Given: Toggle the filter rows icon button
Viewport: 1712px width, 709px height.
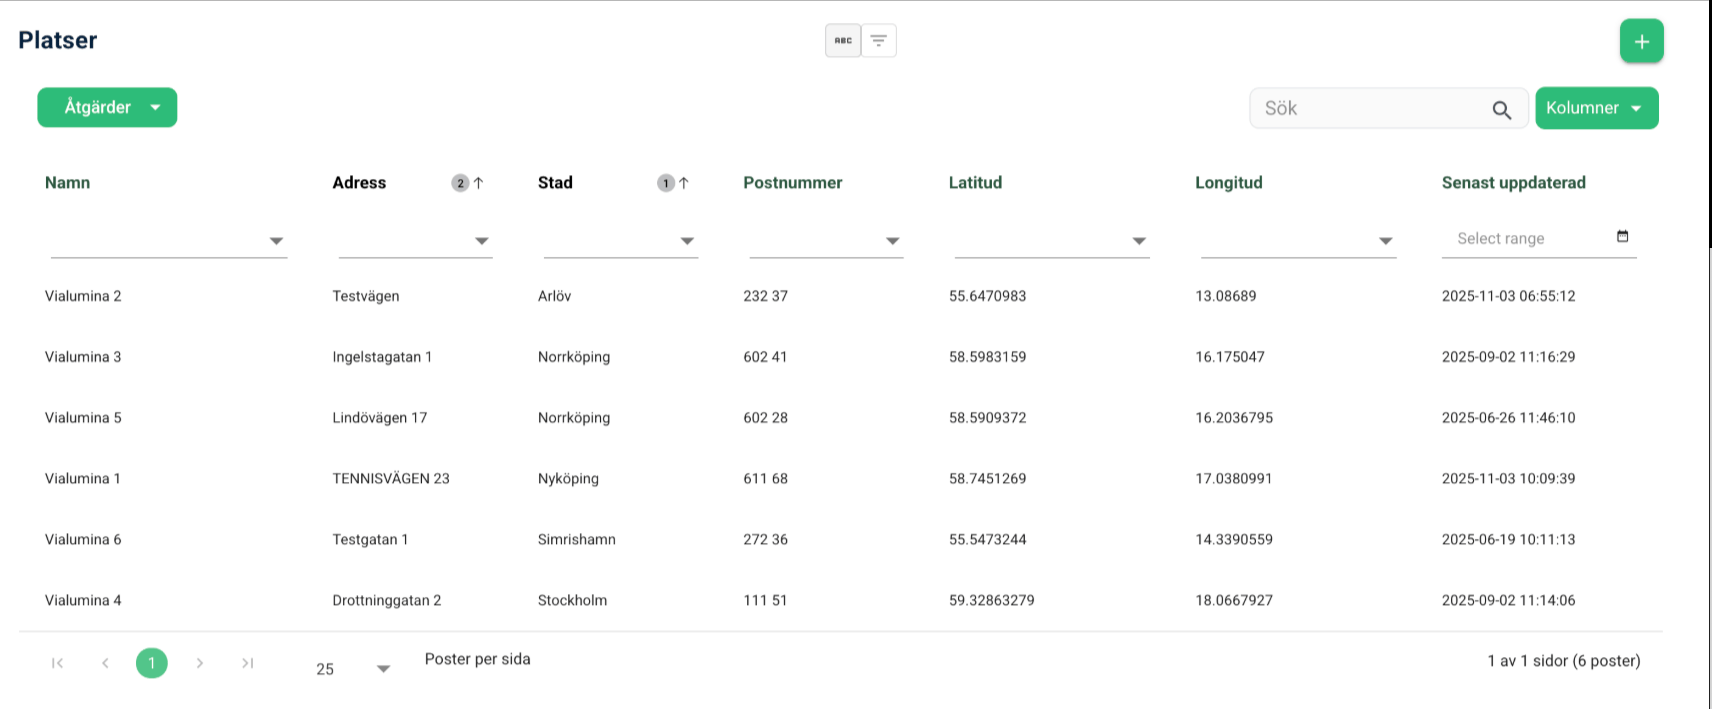Looking at the screenshot, I should coord(878,41).
